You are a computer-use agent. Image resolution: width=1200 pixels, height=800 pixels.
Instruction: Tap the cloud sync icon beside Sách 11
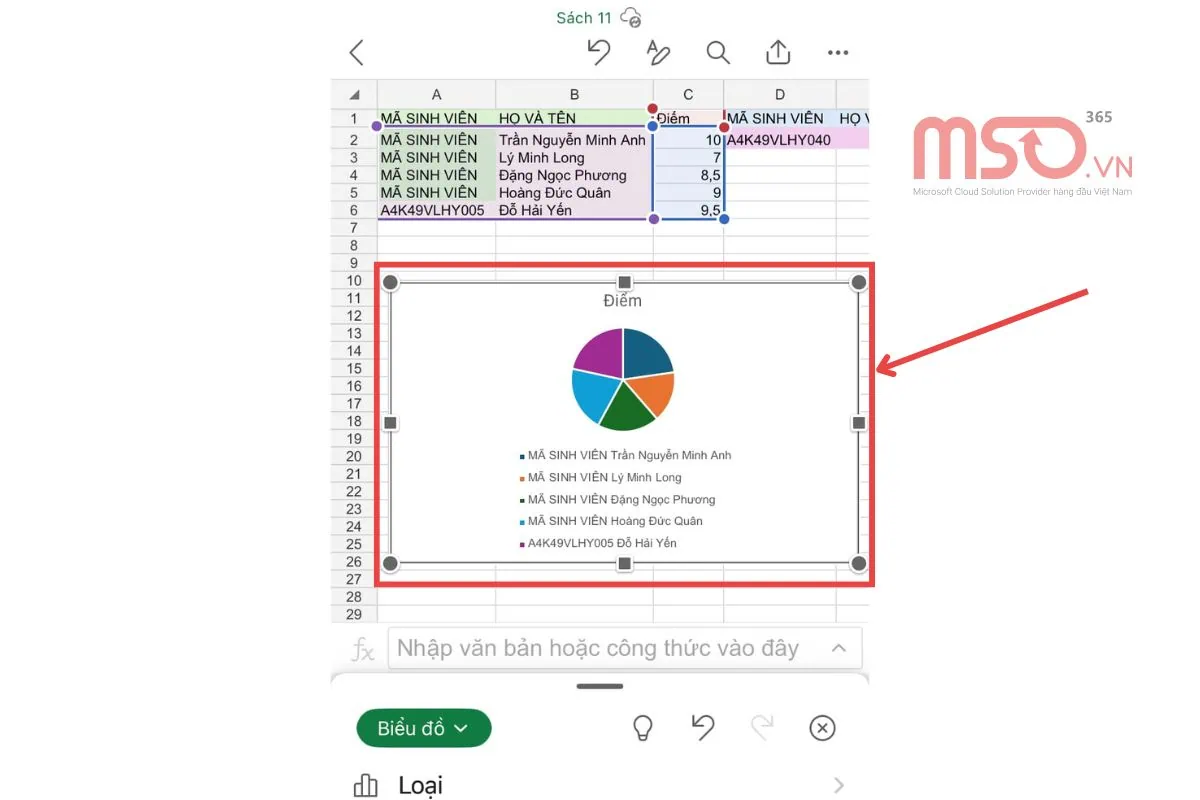tap(631, 17)
